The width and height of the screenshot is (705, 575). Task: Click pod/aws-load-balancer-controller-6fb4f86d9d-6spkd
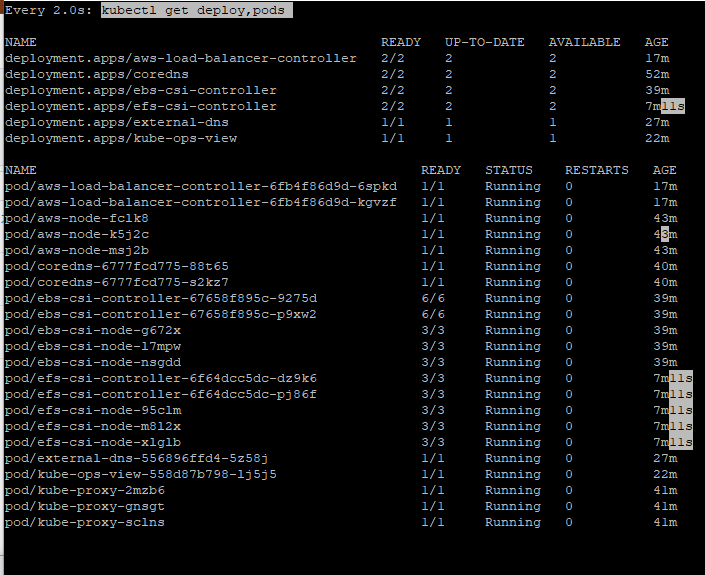[201, 187]
